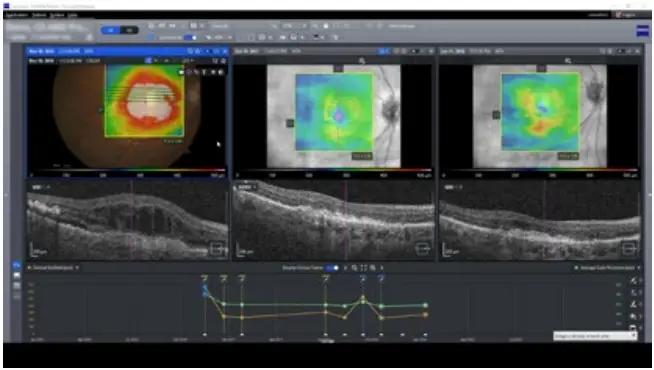
Task: Select the fourth event flag on the trend chart
Action: pos(326,278)
